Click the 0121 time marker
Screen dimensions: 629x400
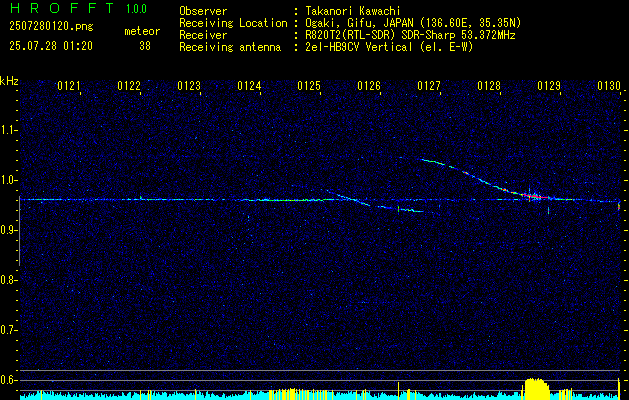click(x=69, y=86)
